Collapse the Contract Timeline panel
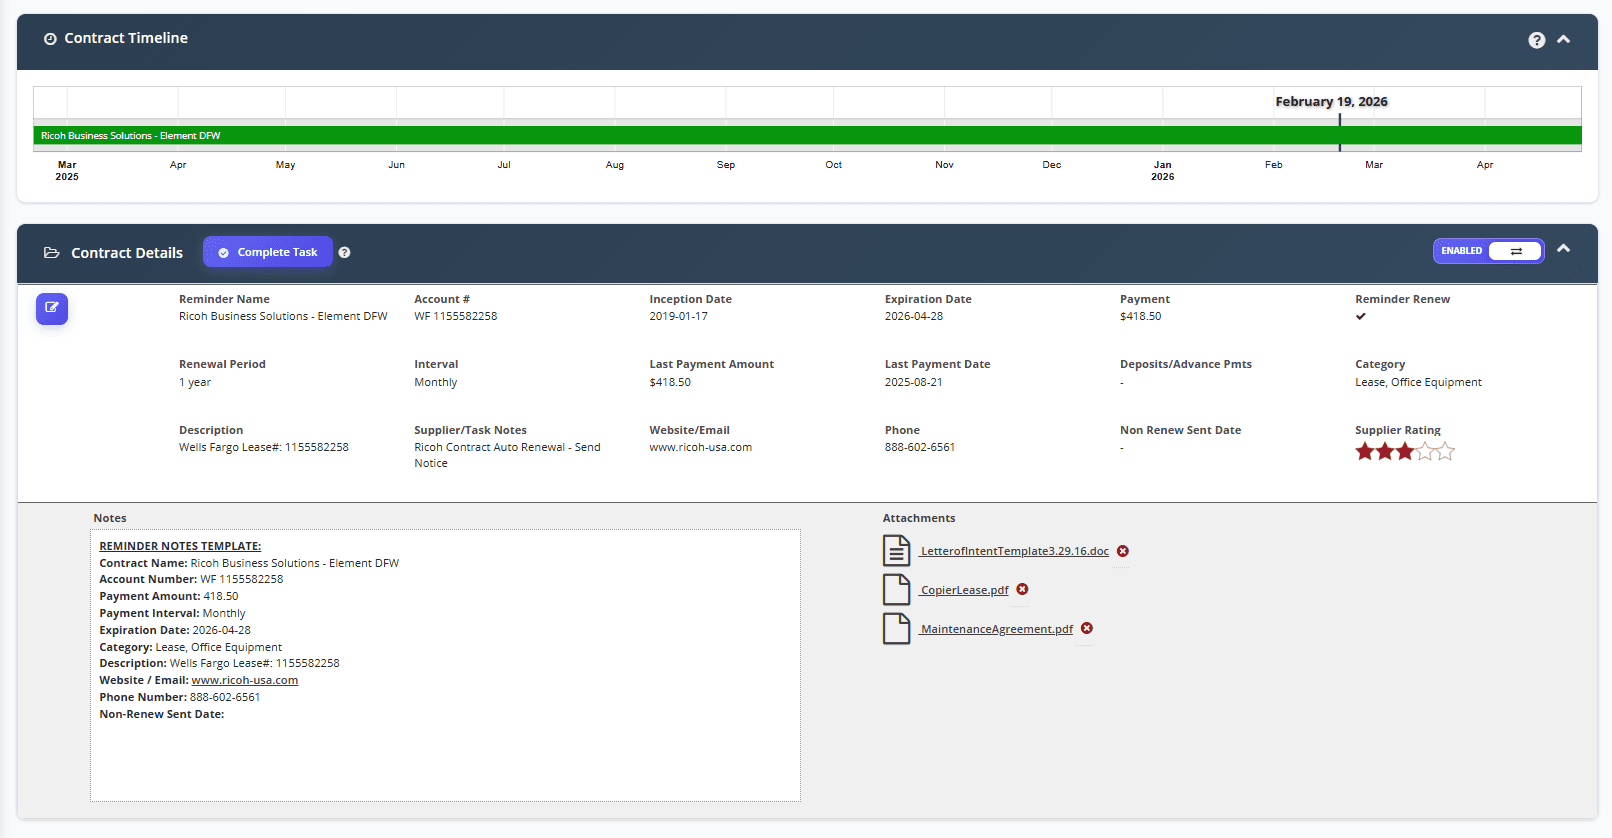The height and width of the screenshot is (838, 1612). tap(1564, 39)
